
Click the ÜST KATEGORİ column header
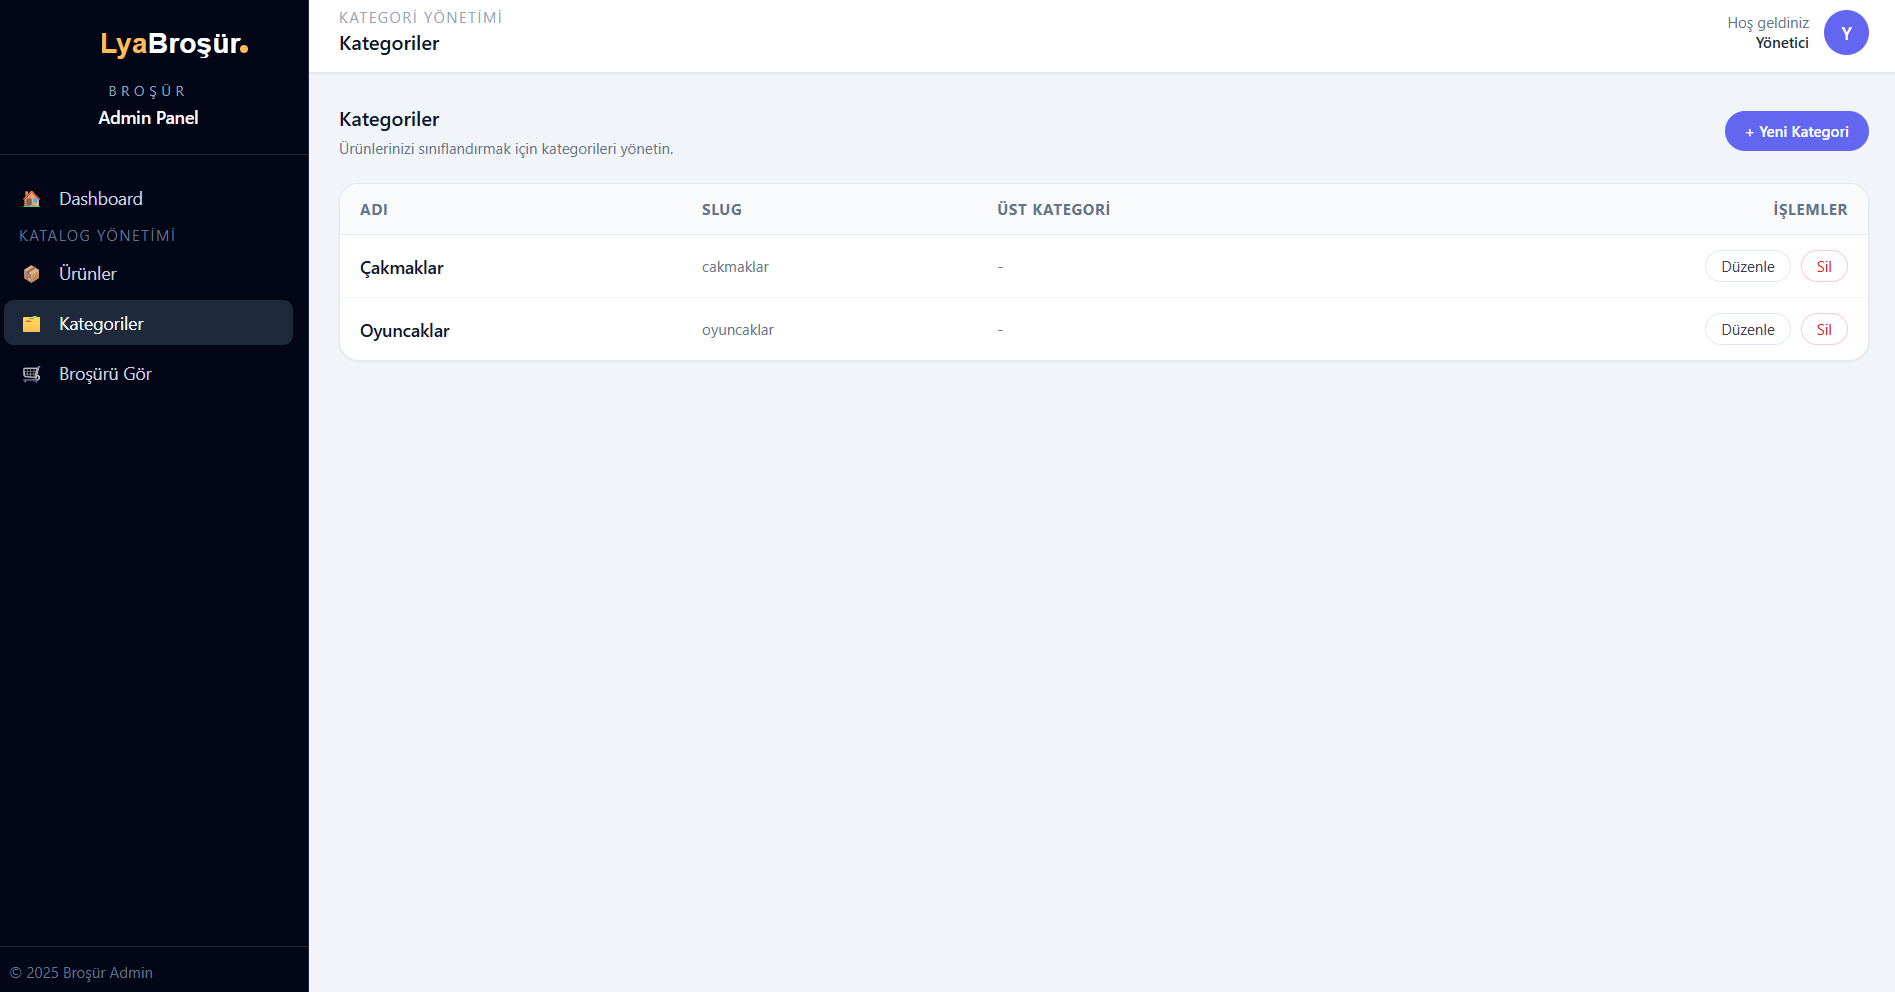1053,210
